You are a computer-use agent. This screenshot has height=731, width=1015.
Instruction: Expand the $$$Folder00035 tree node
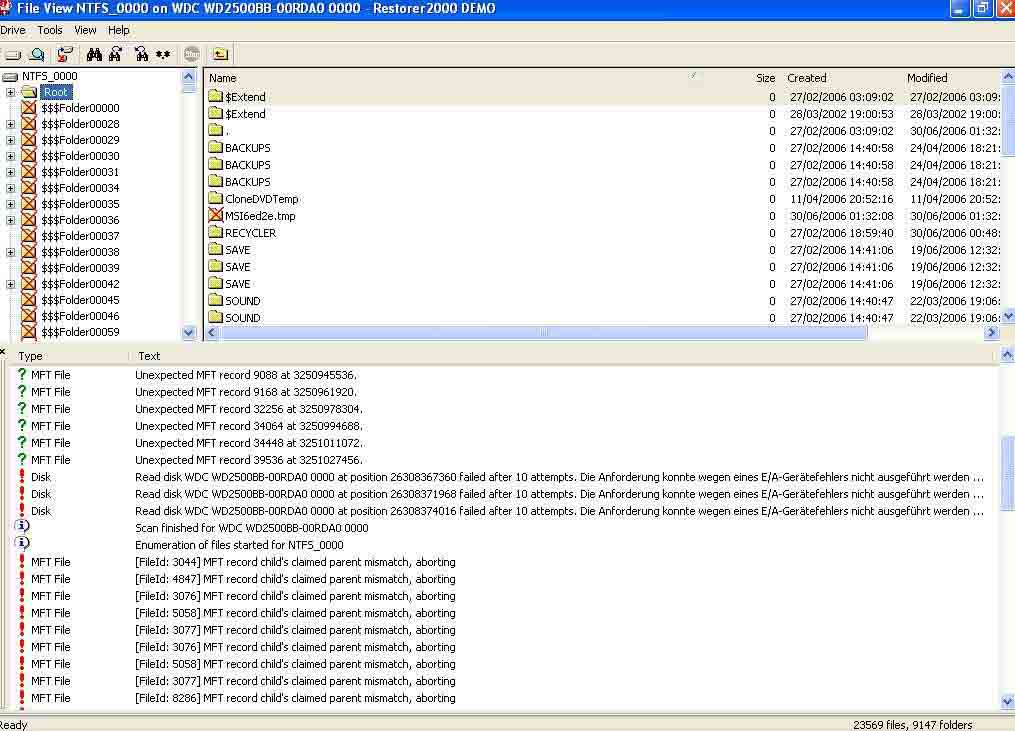[10, 204]
